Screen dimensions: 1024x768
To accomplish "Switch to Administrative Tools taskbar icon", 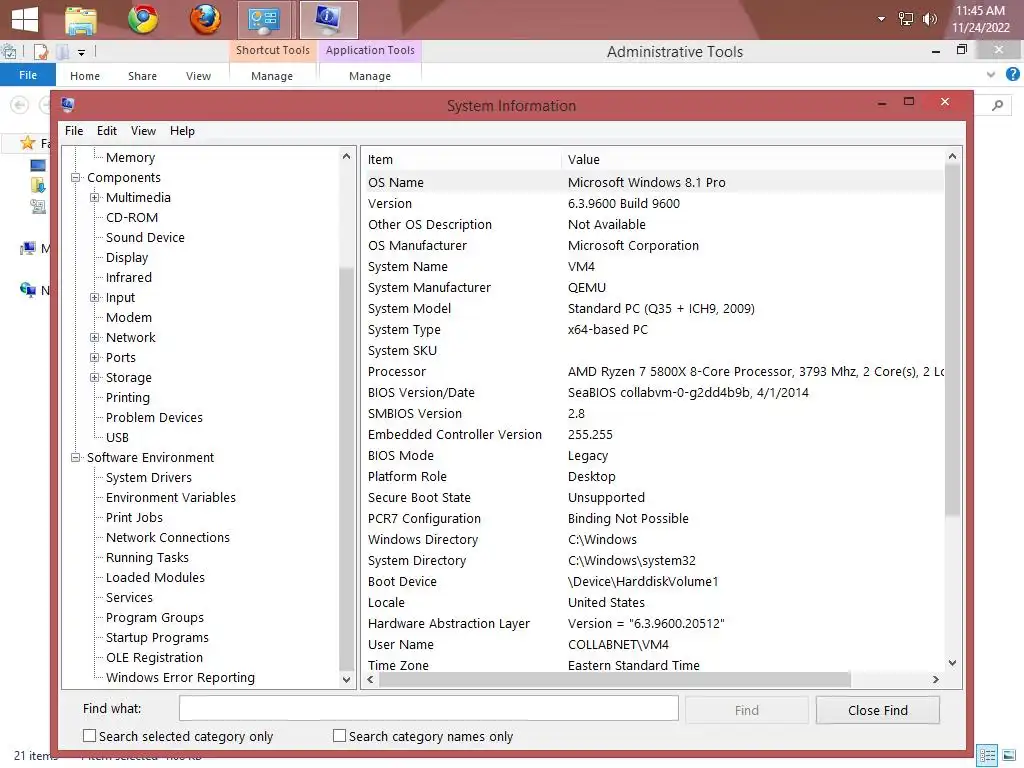I will click(263, 20).
